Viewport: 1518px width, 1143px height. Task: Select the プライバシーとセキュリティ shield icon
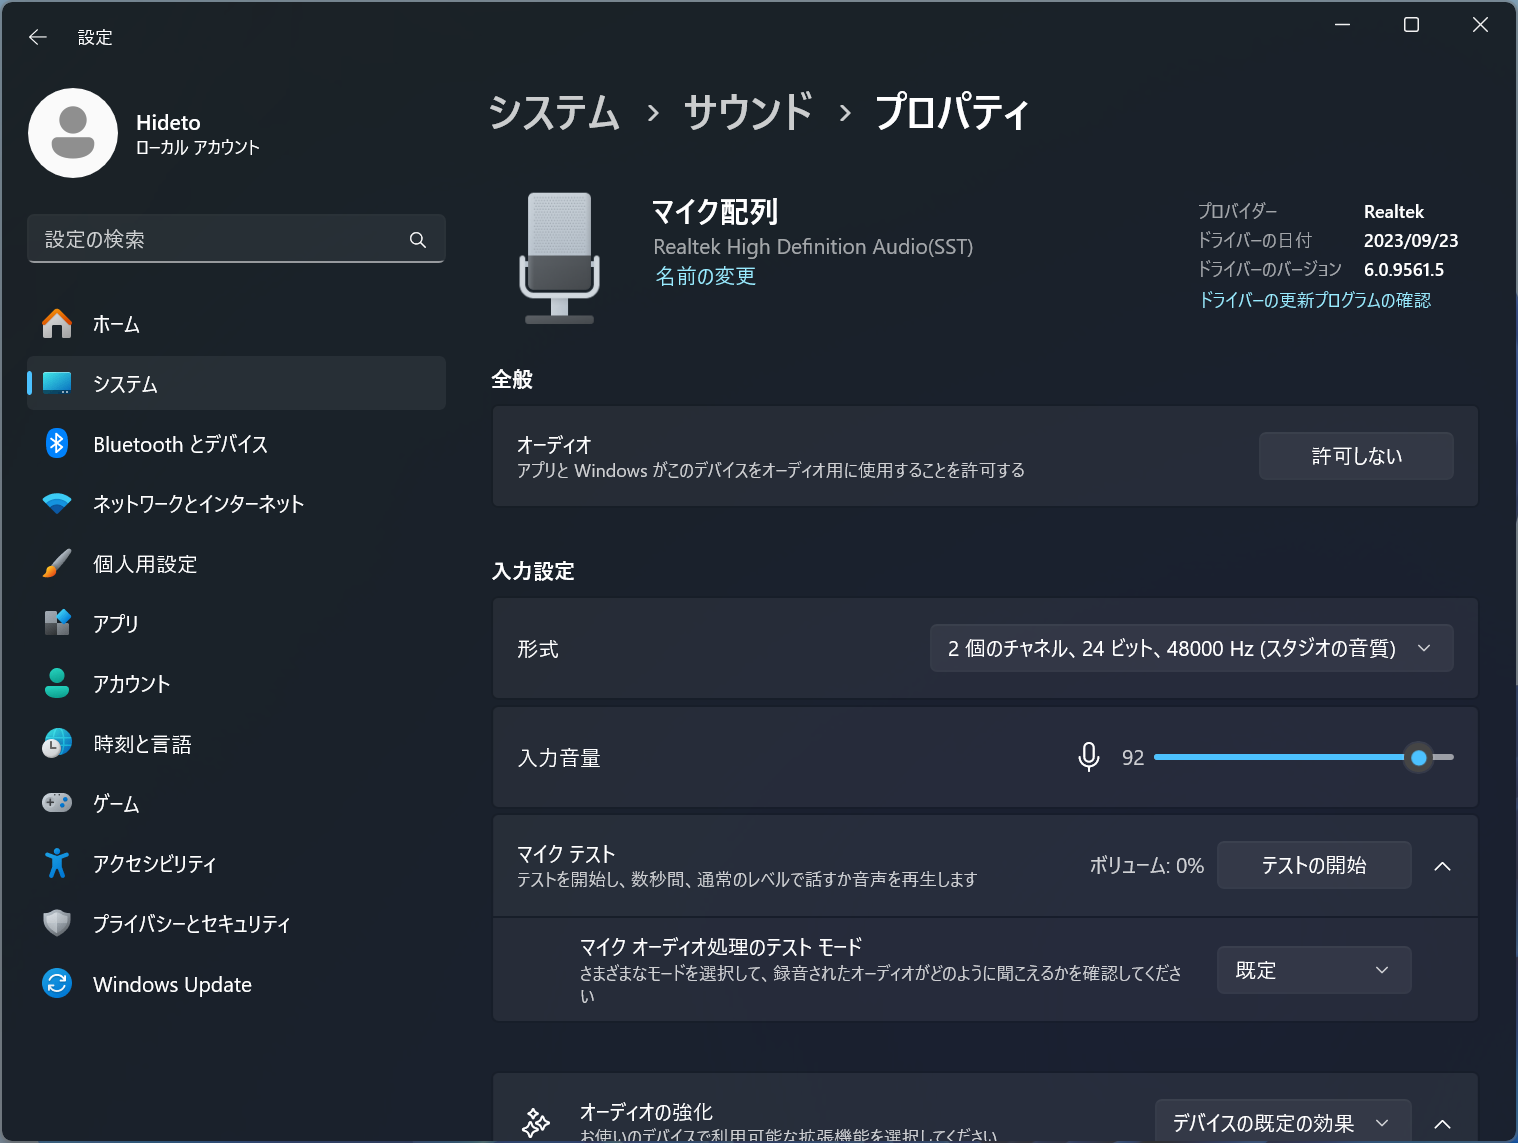[57, 923]
